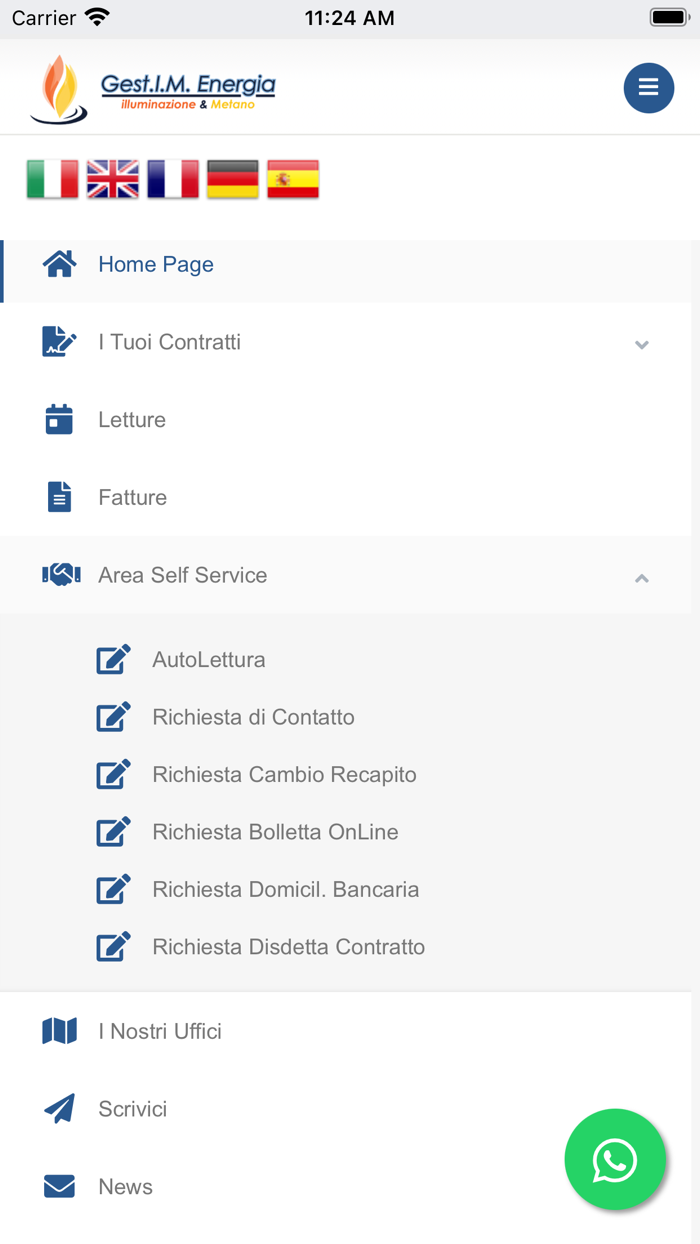Expand the I Tuoi Contratti chevron
The height and width of the screenshot is (1244, 700).
click(642, 344)
